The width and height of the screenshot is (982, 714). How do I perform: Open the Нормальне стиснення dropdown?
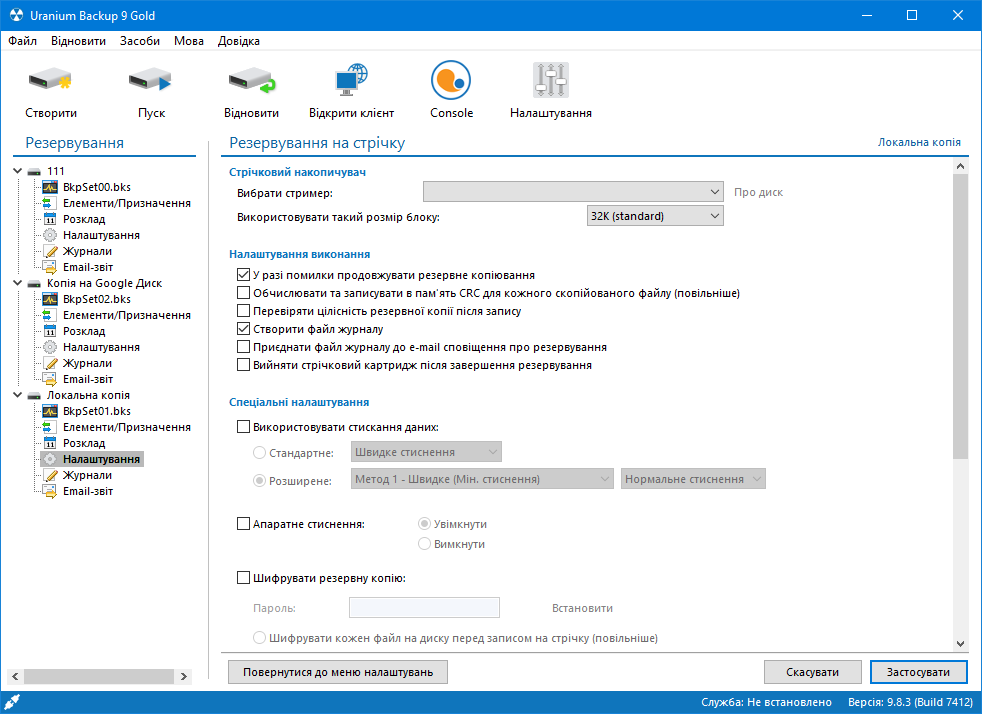(693, 479)
